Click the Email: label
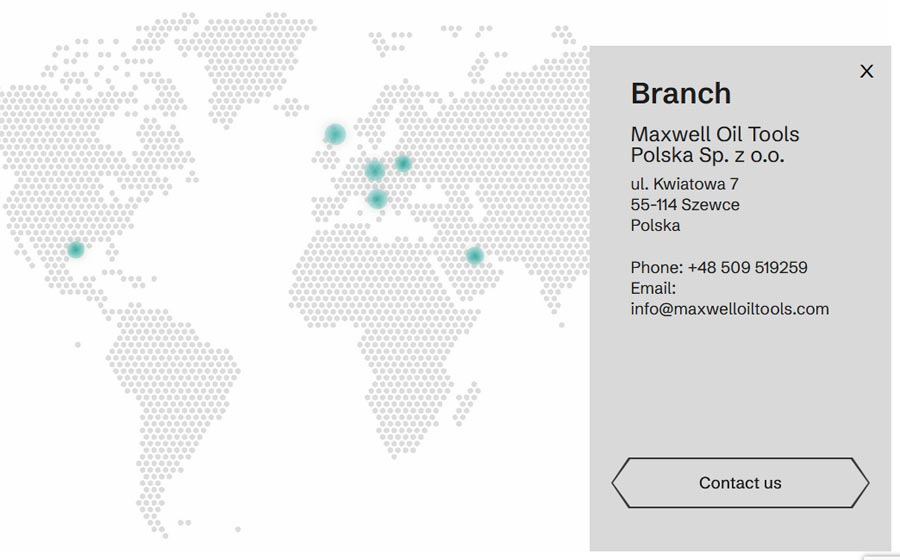The height and width of the screenshot is (560, 900). 653,288
